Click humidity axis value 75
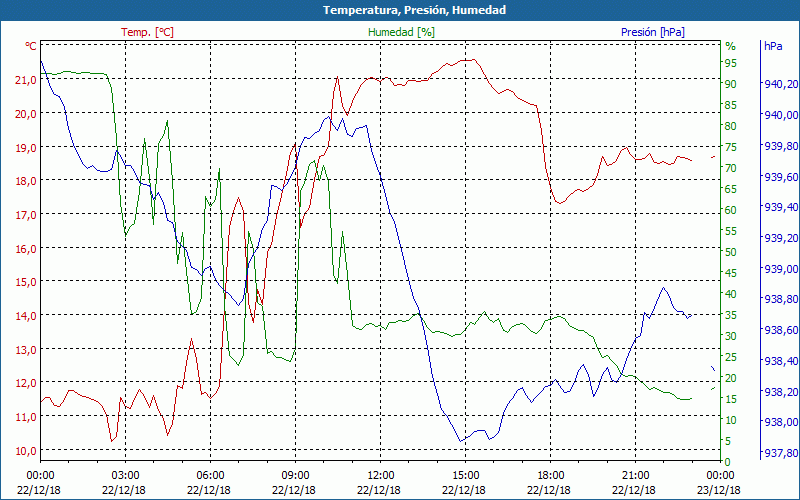The height and width of the screenshot is (500, 800). pos(731,147)
